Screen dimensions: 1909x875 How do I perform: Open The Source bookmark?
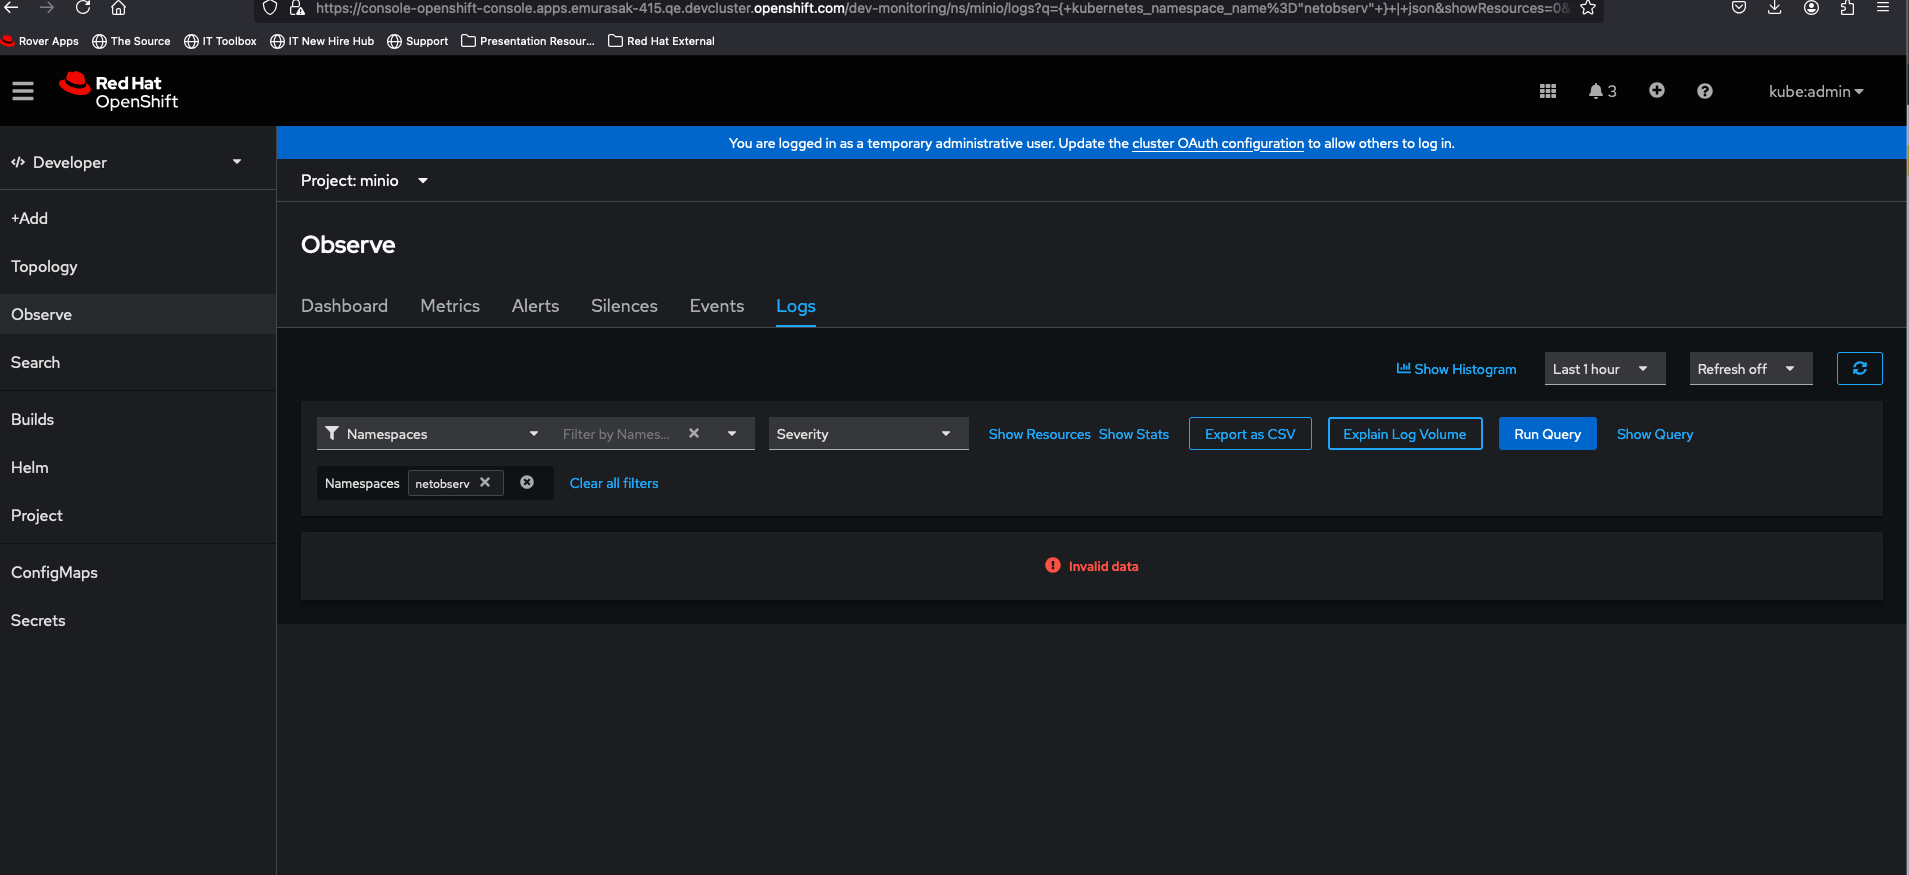pyautogui.click(x=131, y=41)
